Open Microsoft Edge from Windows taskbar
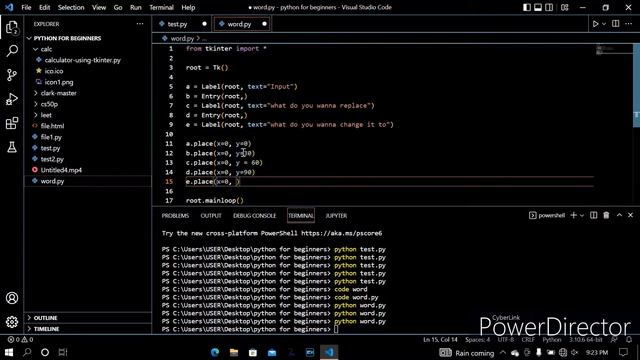The width and height of the screenshot is (640, 360). click(x=215, y=352)
